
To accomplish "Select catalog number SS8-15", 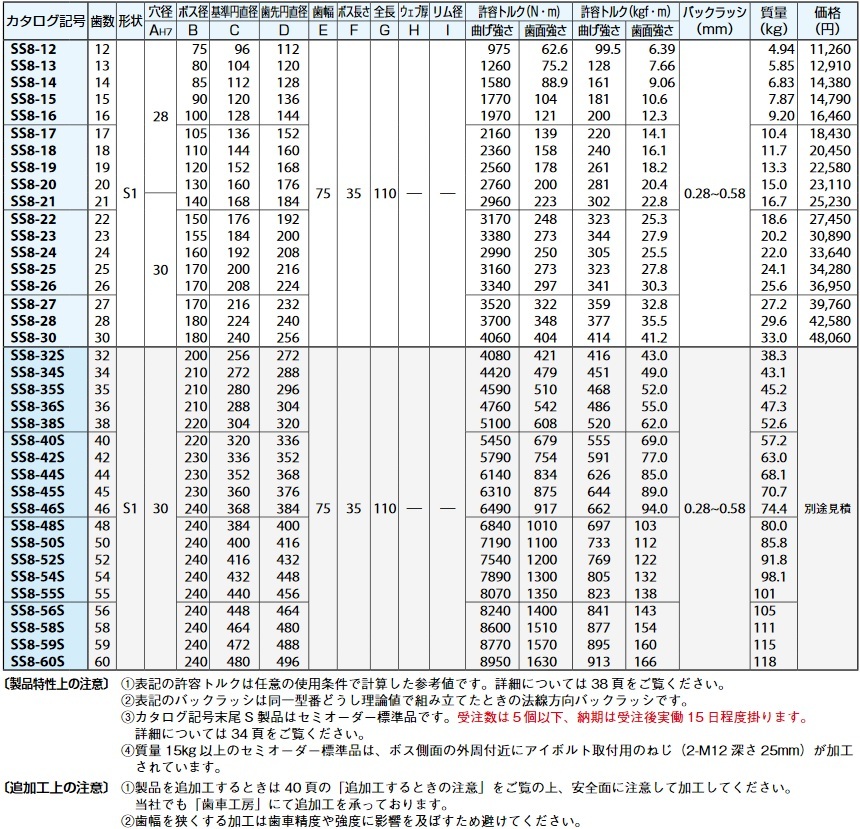I will [x=33, y=99].
